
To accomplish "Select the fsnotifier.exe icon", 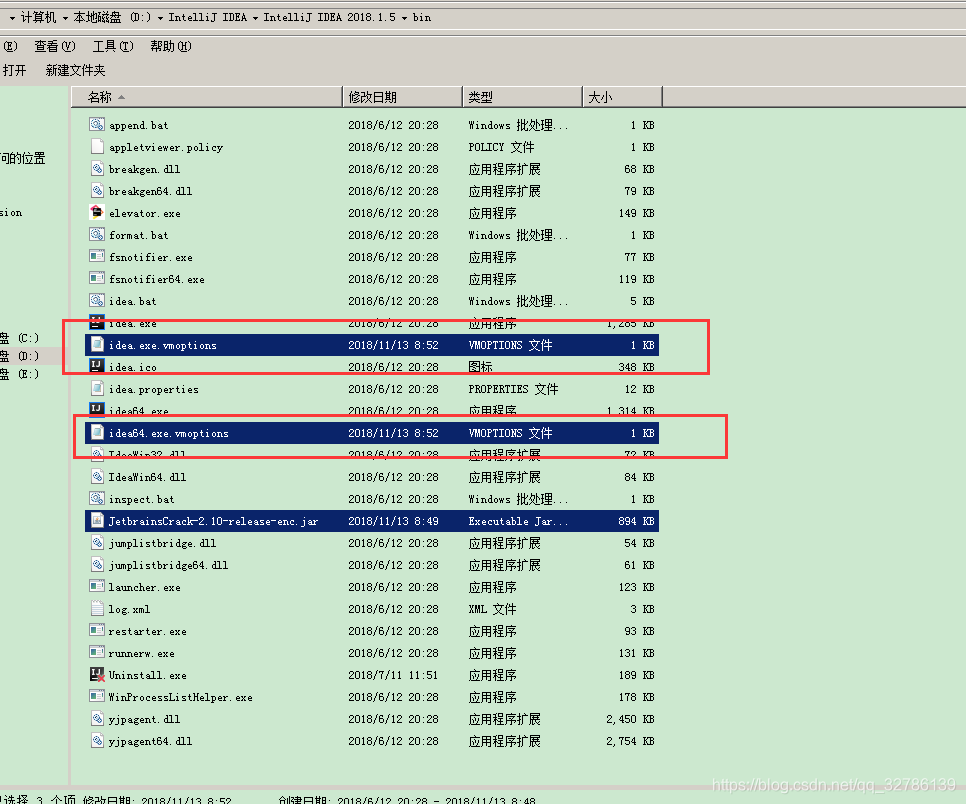I will coord(97,257).
